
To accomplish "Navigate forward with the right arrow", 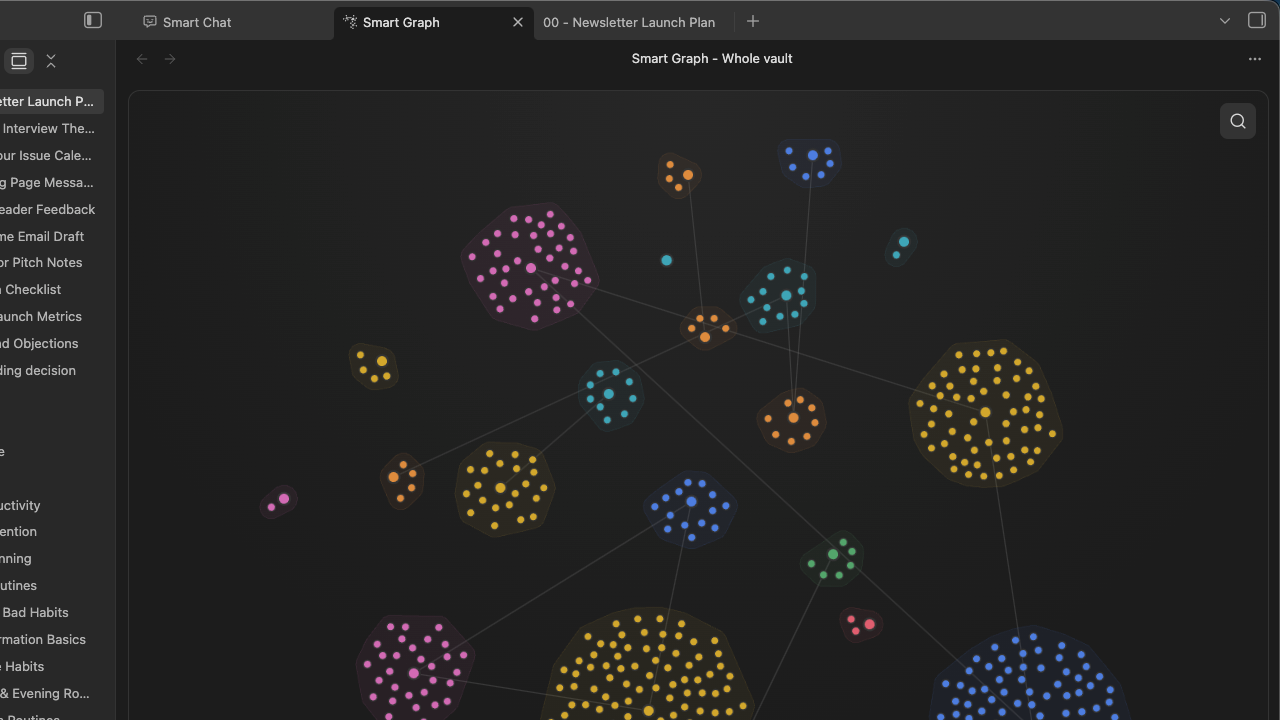I will pos(170,59).
